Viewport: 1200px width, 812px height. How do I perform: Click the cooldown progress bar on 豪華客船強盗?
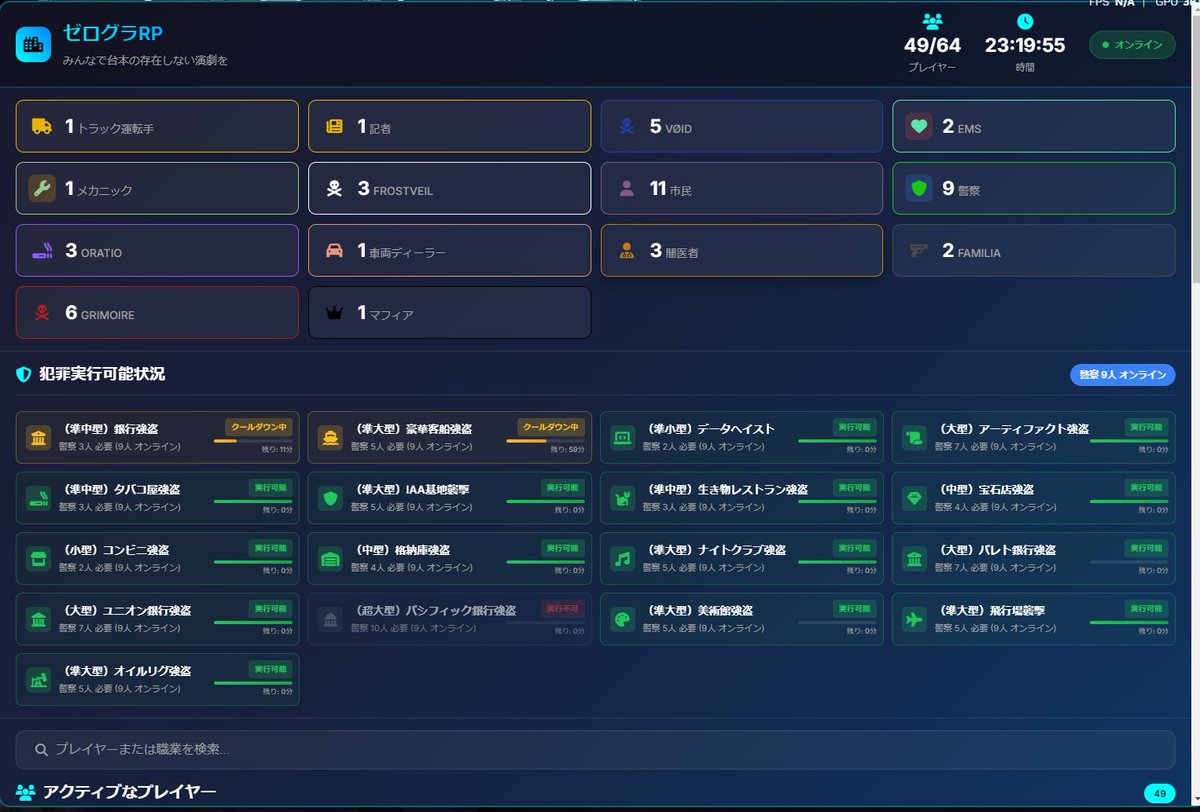(x=545, y=441)
